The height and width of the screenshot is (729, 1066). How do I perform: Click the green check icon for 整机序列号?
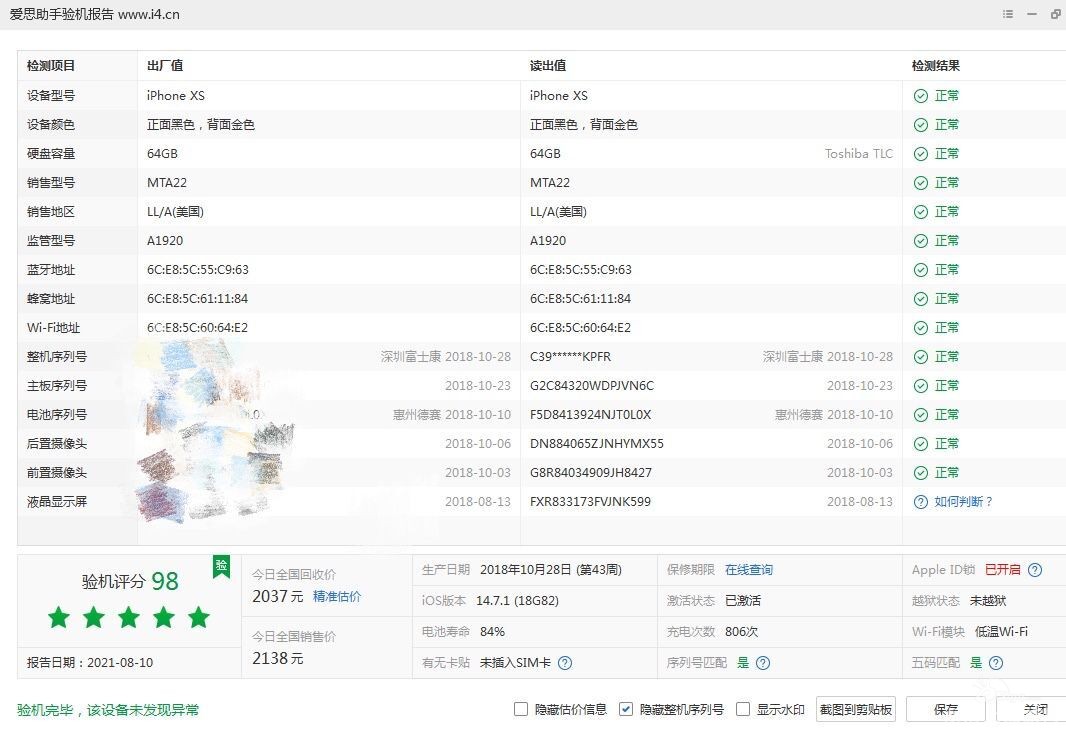(921, 357)
